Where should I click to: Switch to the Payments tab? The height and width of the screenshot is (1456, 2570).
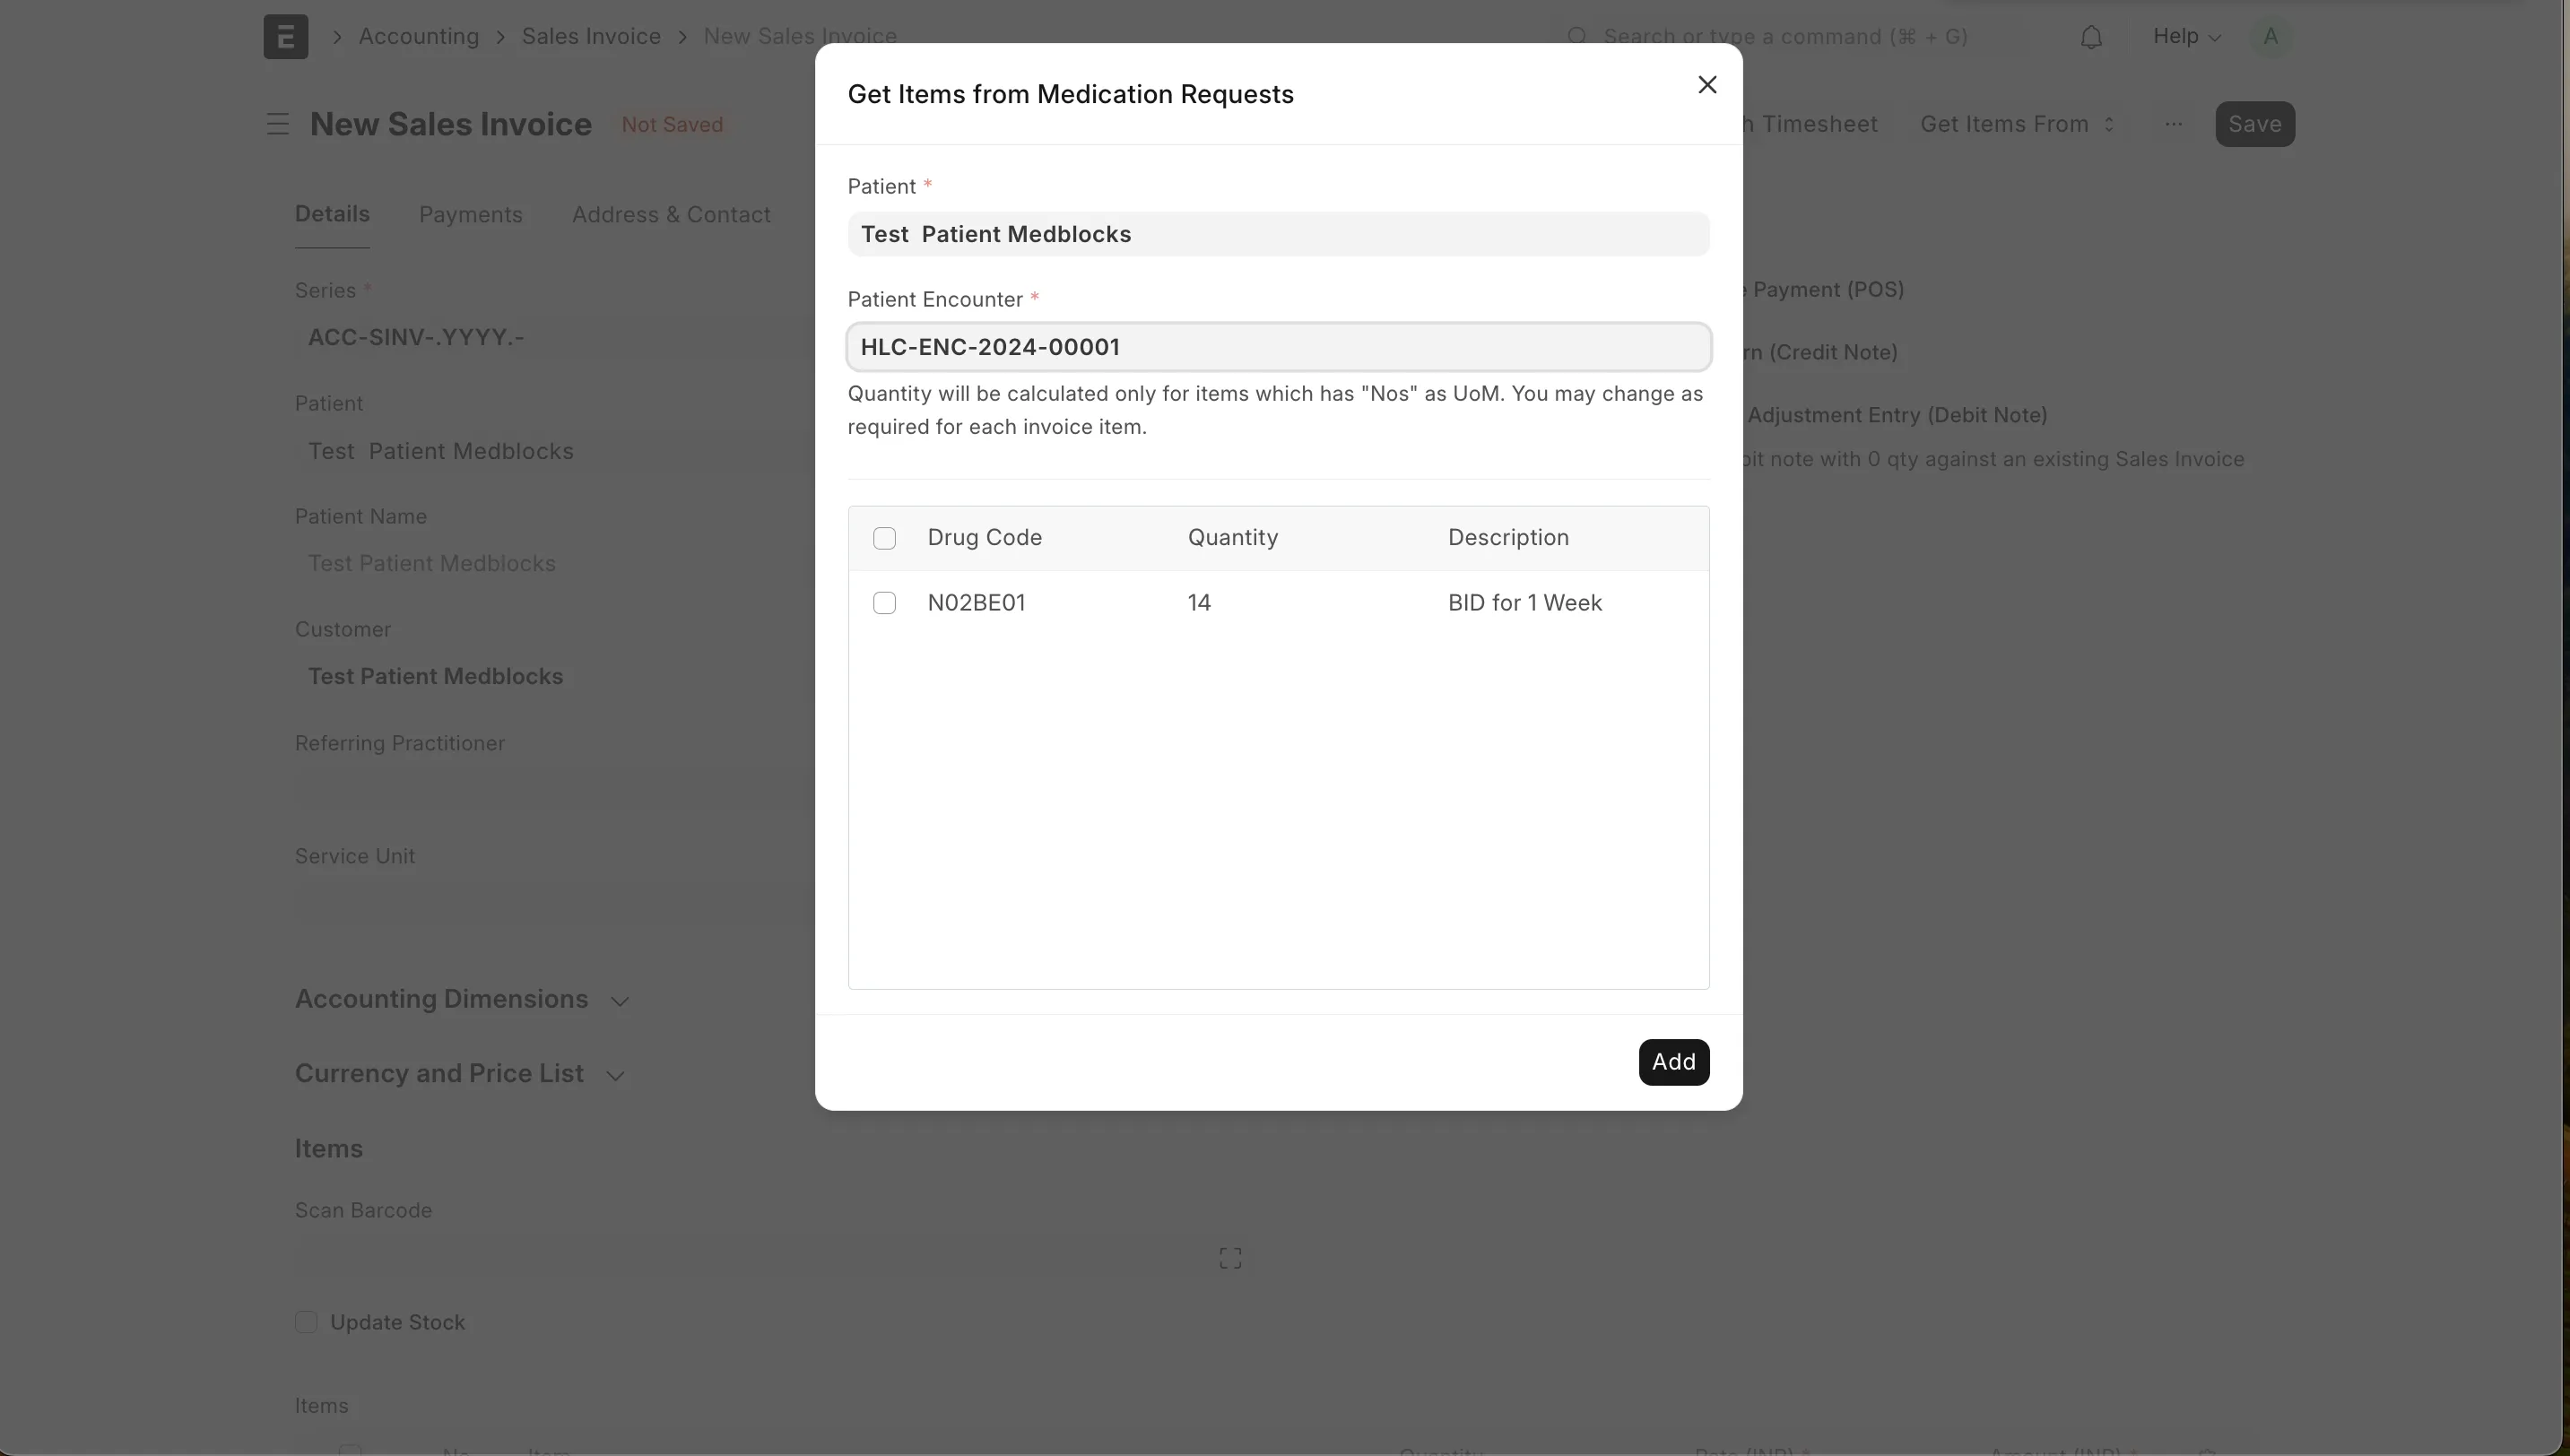(470, 214)
